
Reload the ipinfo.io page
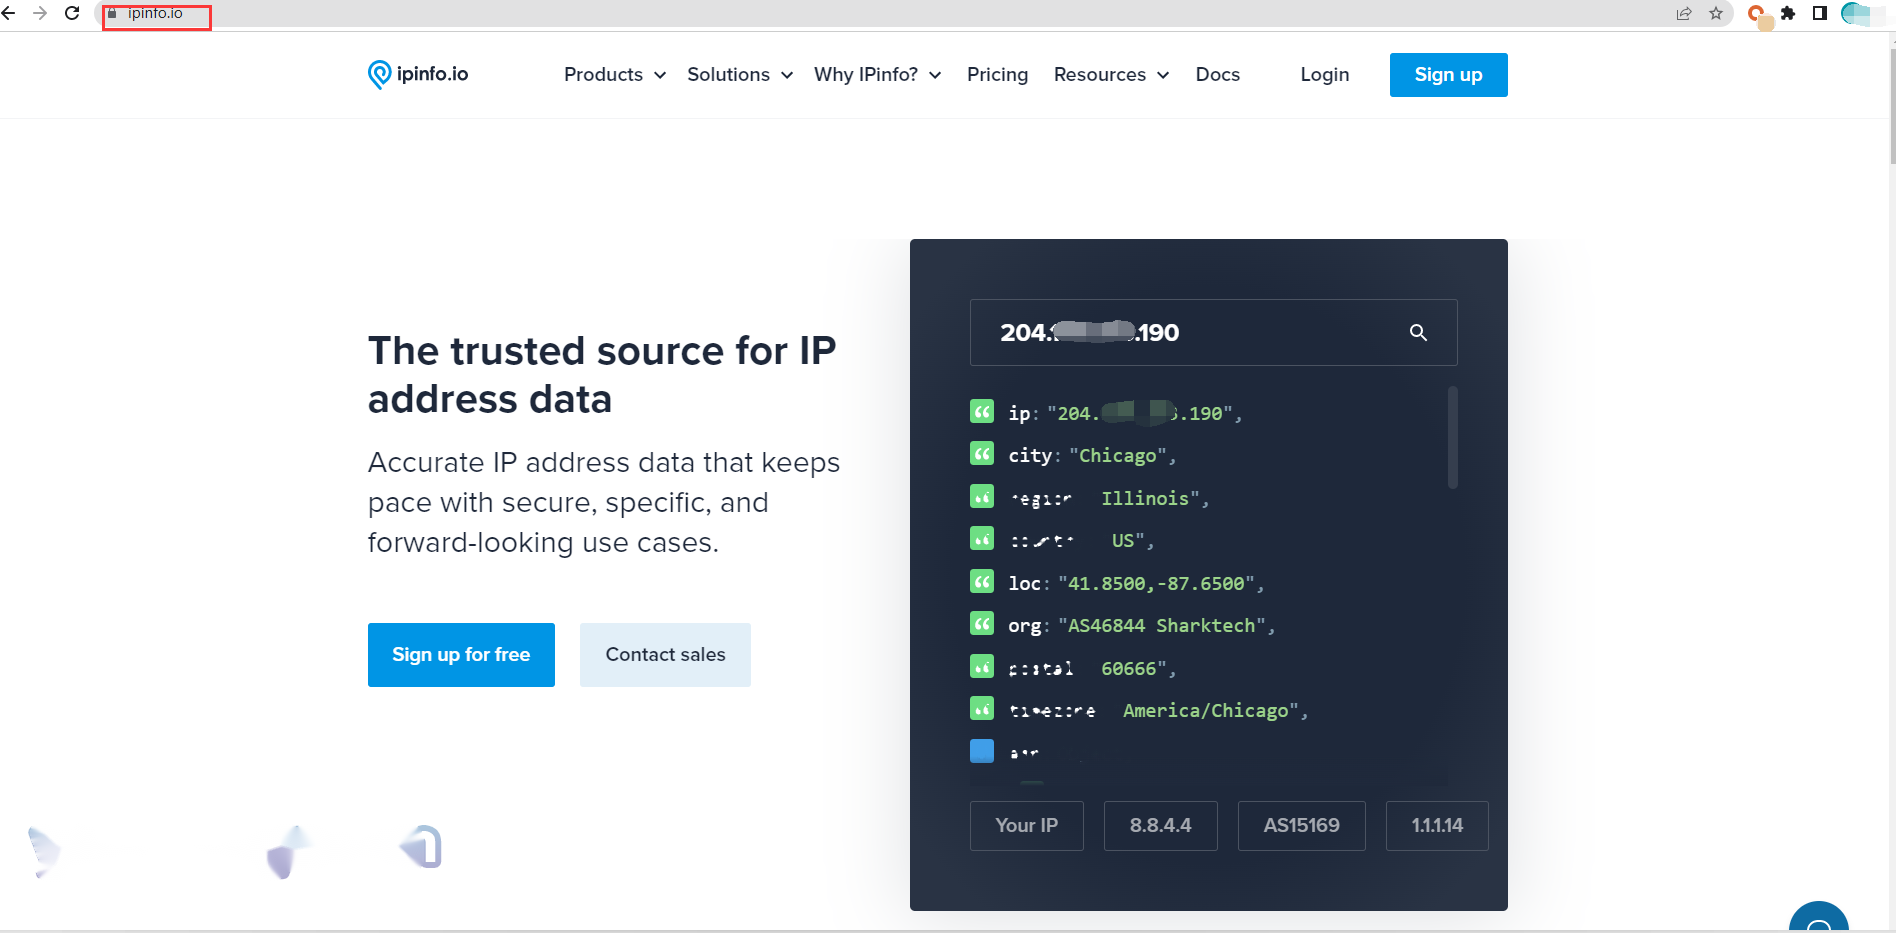[x=72, y=13]
